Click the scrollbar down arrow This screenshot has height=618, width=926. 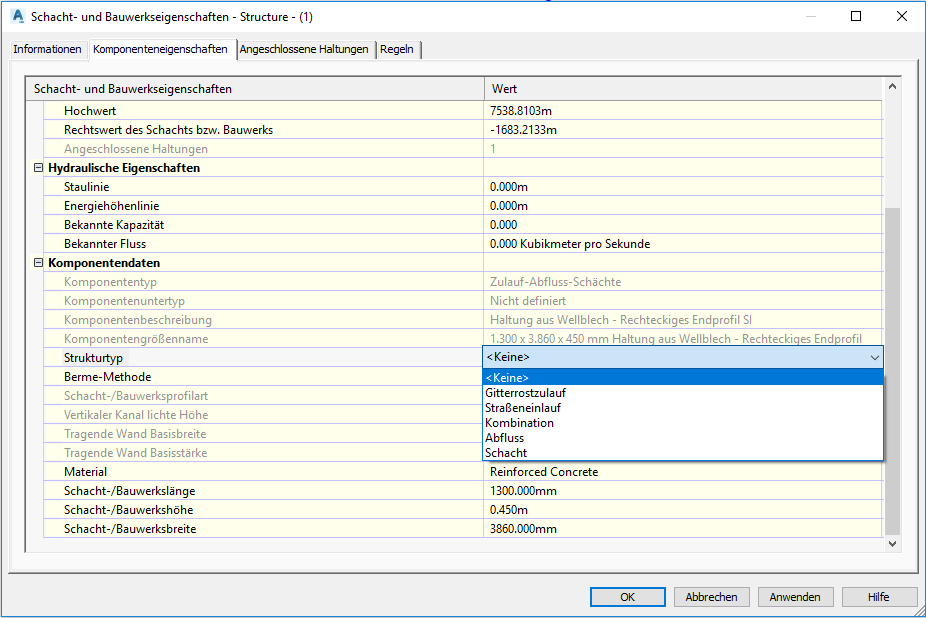893,543
